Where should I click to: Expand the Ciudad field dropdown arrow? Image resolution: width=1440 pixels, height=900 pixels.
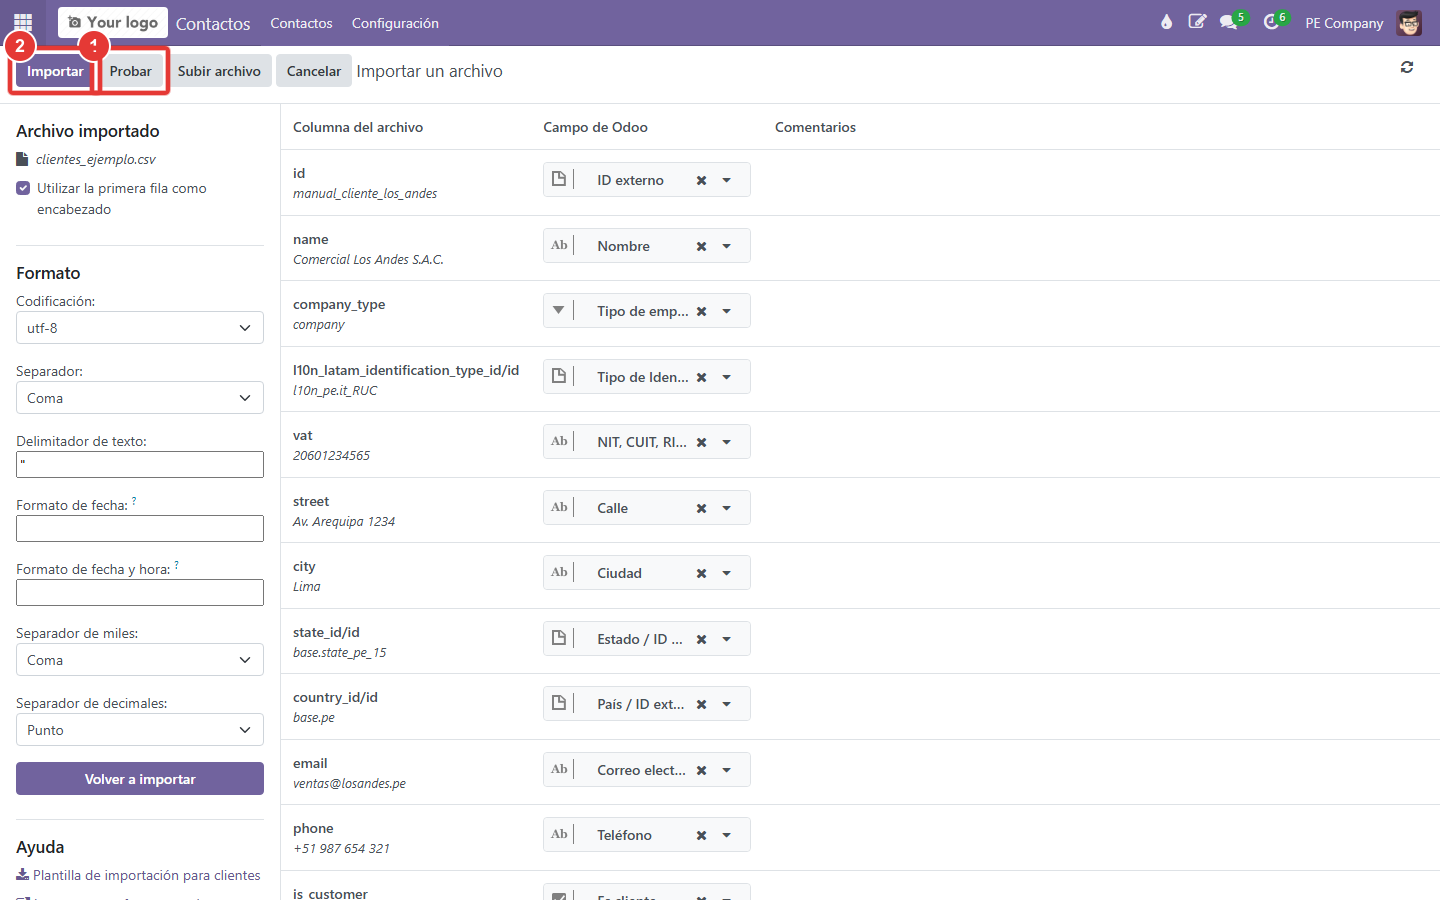pos(727,573)
